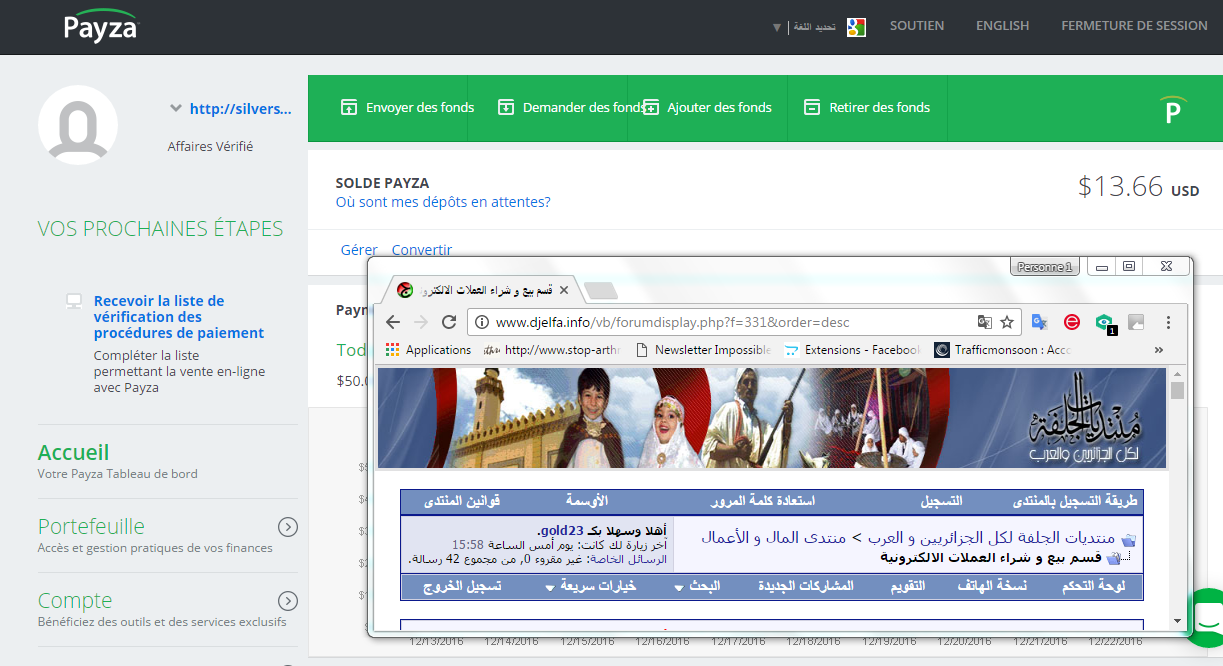The height and width of the screenshot is (666, 1223).
Task: Open استعادة كلمة المرور password recovery link
Action: click(762, 500)
